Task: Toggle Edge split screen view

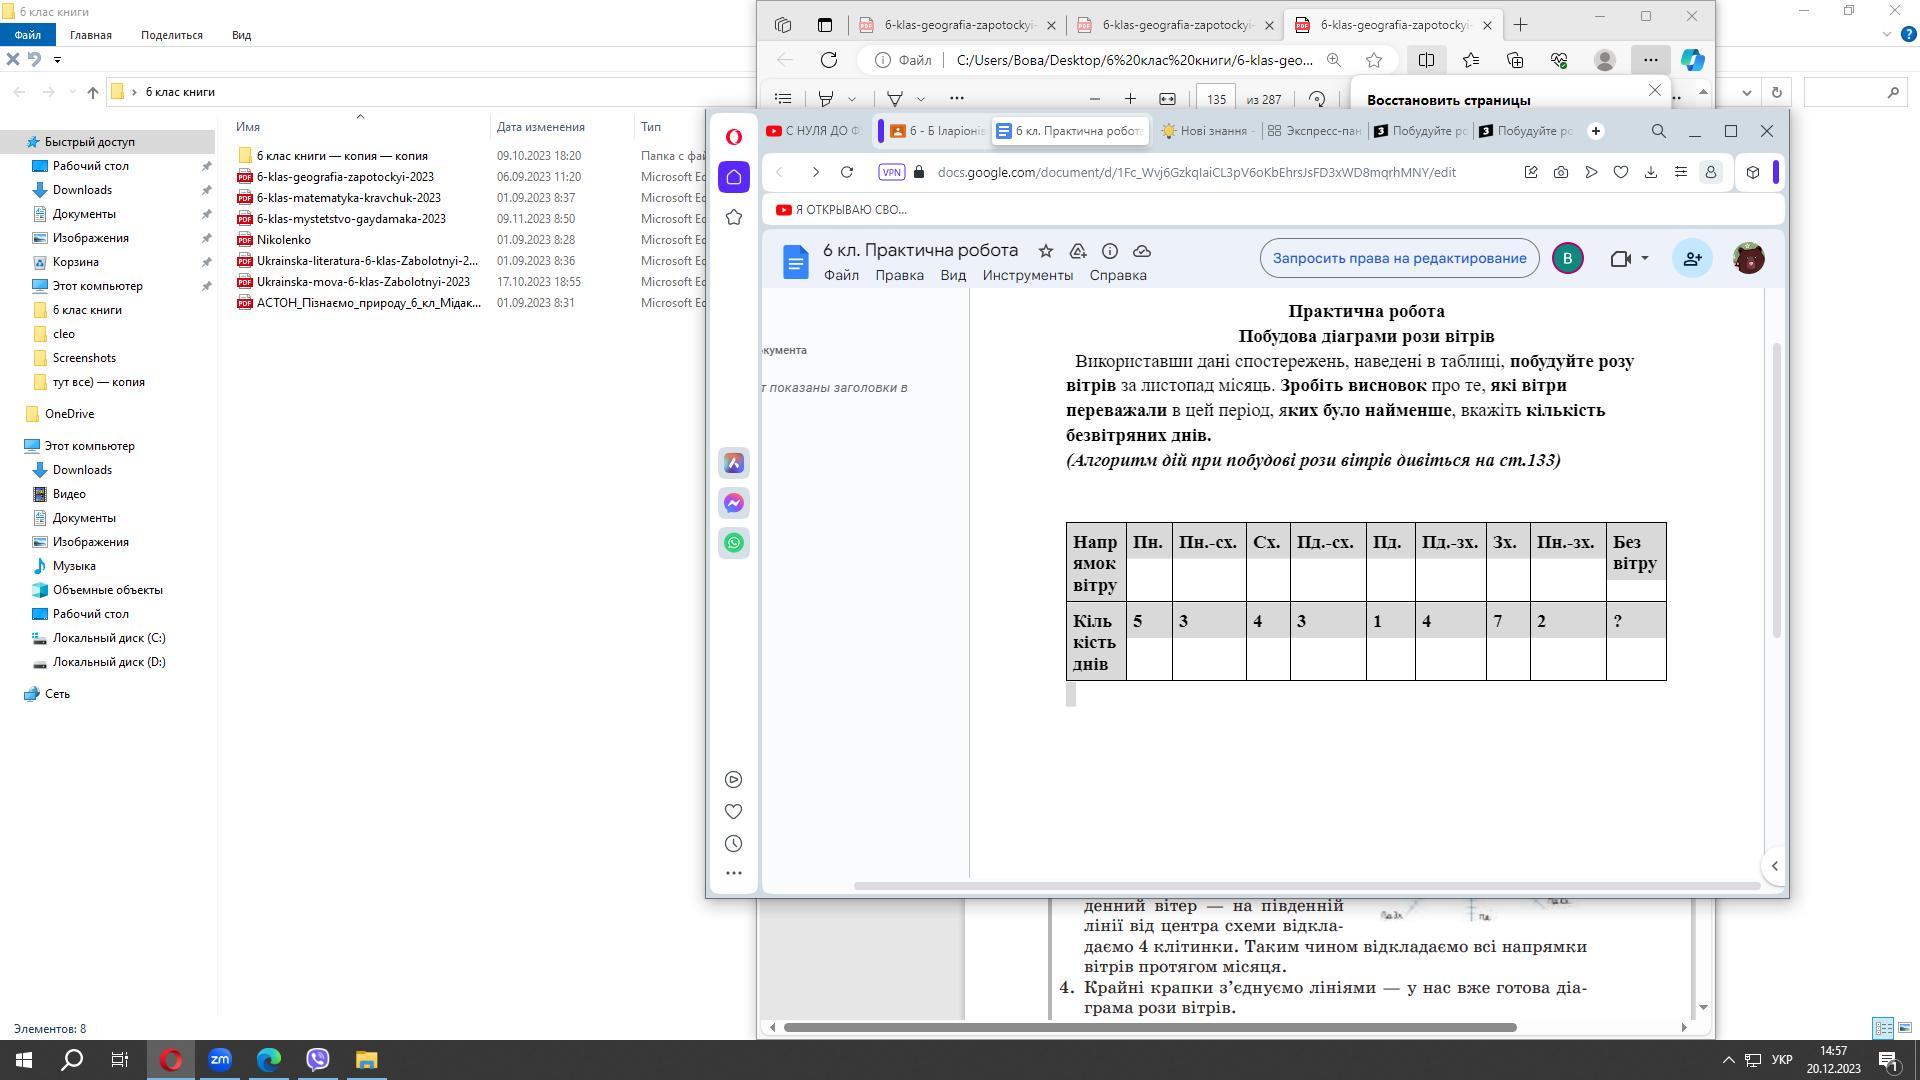Action: tap(1426, 60)
